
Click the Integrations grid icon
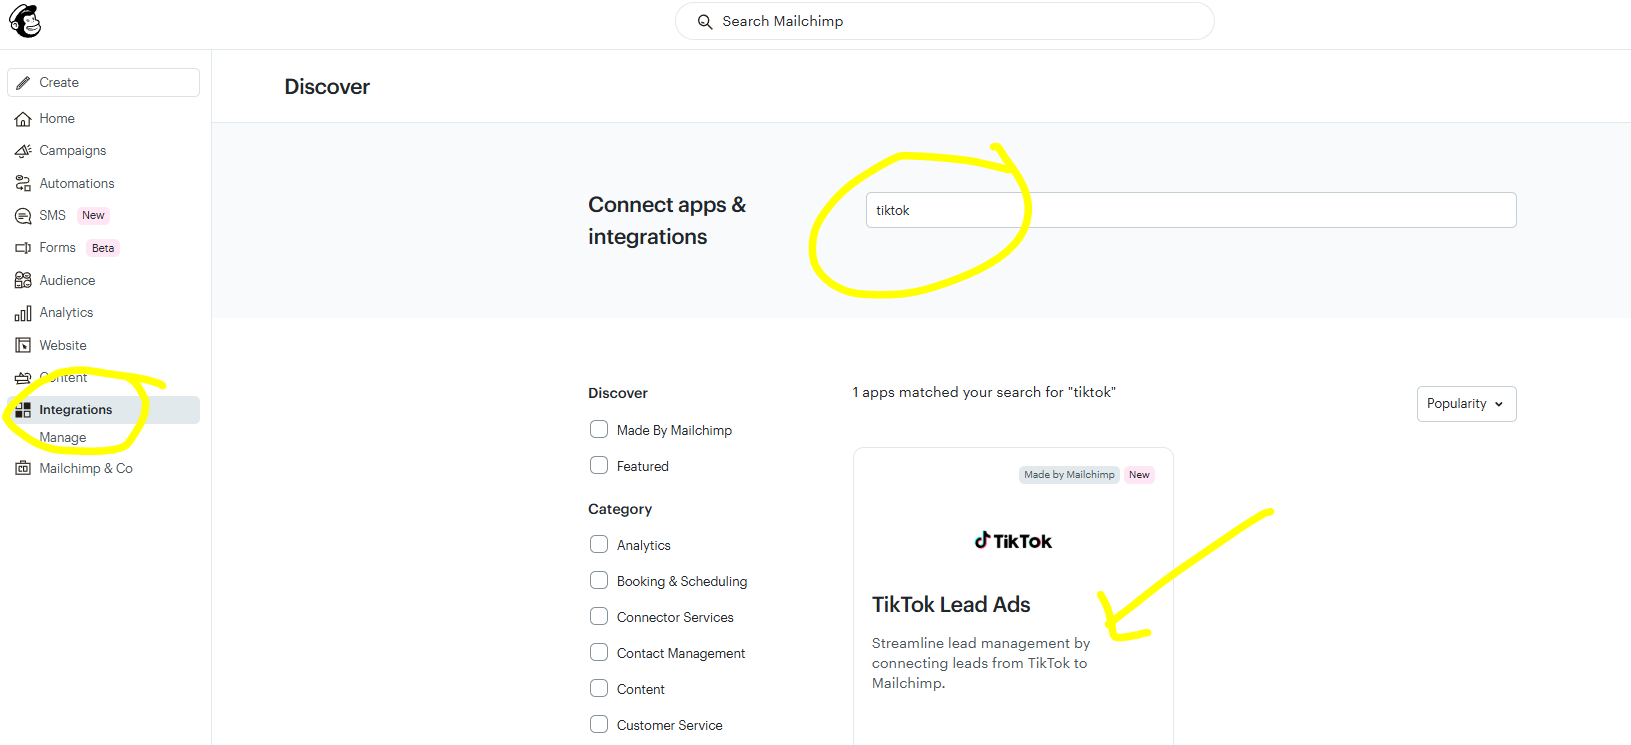click(x=23, y=410)
